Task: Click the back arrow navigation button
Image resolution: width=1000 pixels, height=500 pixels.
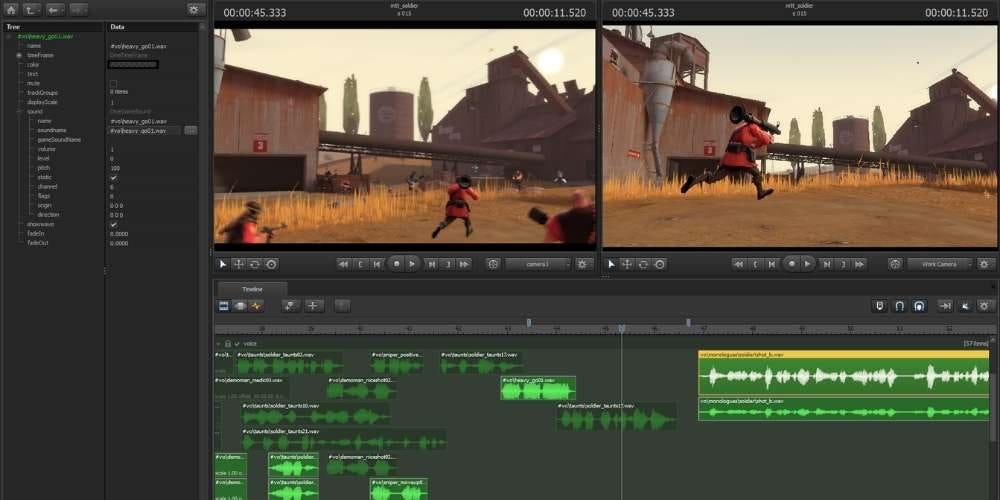Action: pyautogui.click(x=55, y=10)
